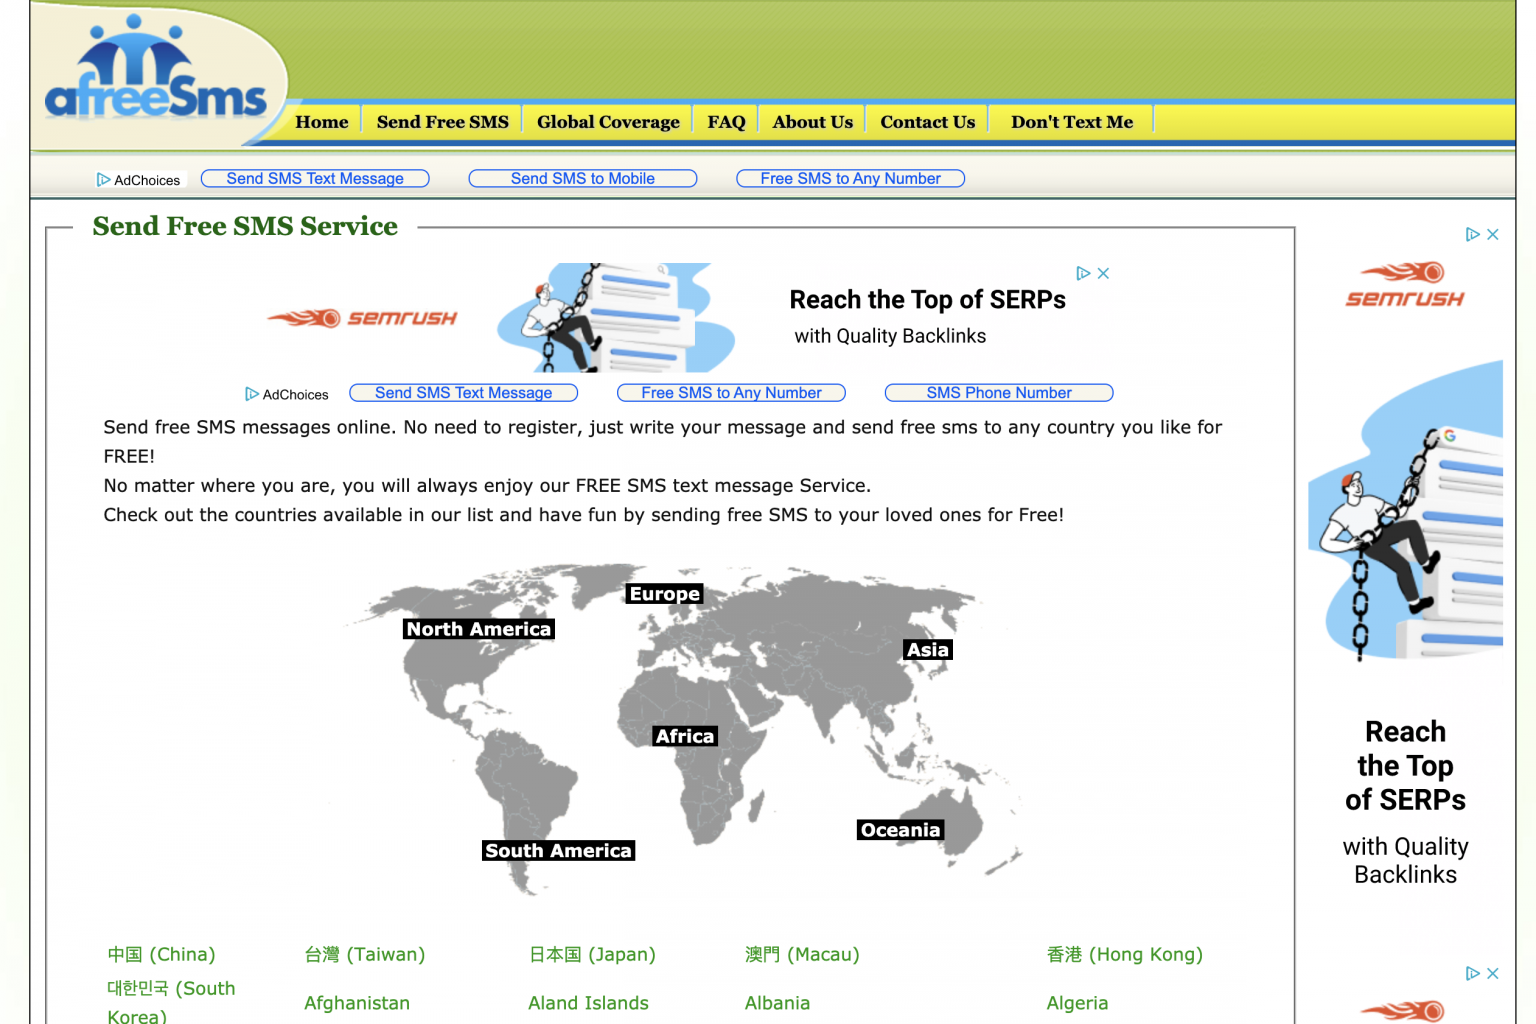Open the Afghanistan country link
This screenshot has width=1536, height=1024.
point(357,1003)
